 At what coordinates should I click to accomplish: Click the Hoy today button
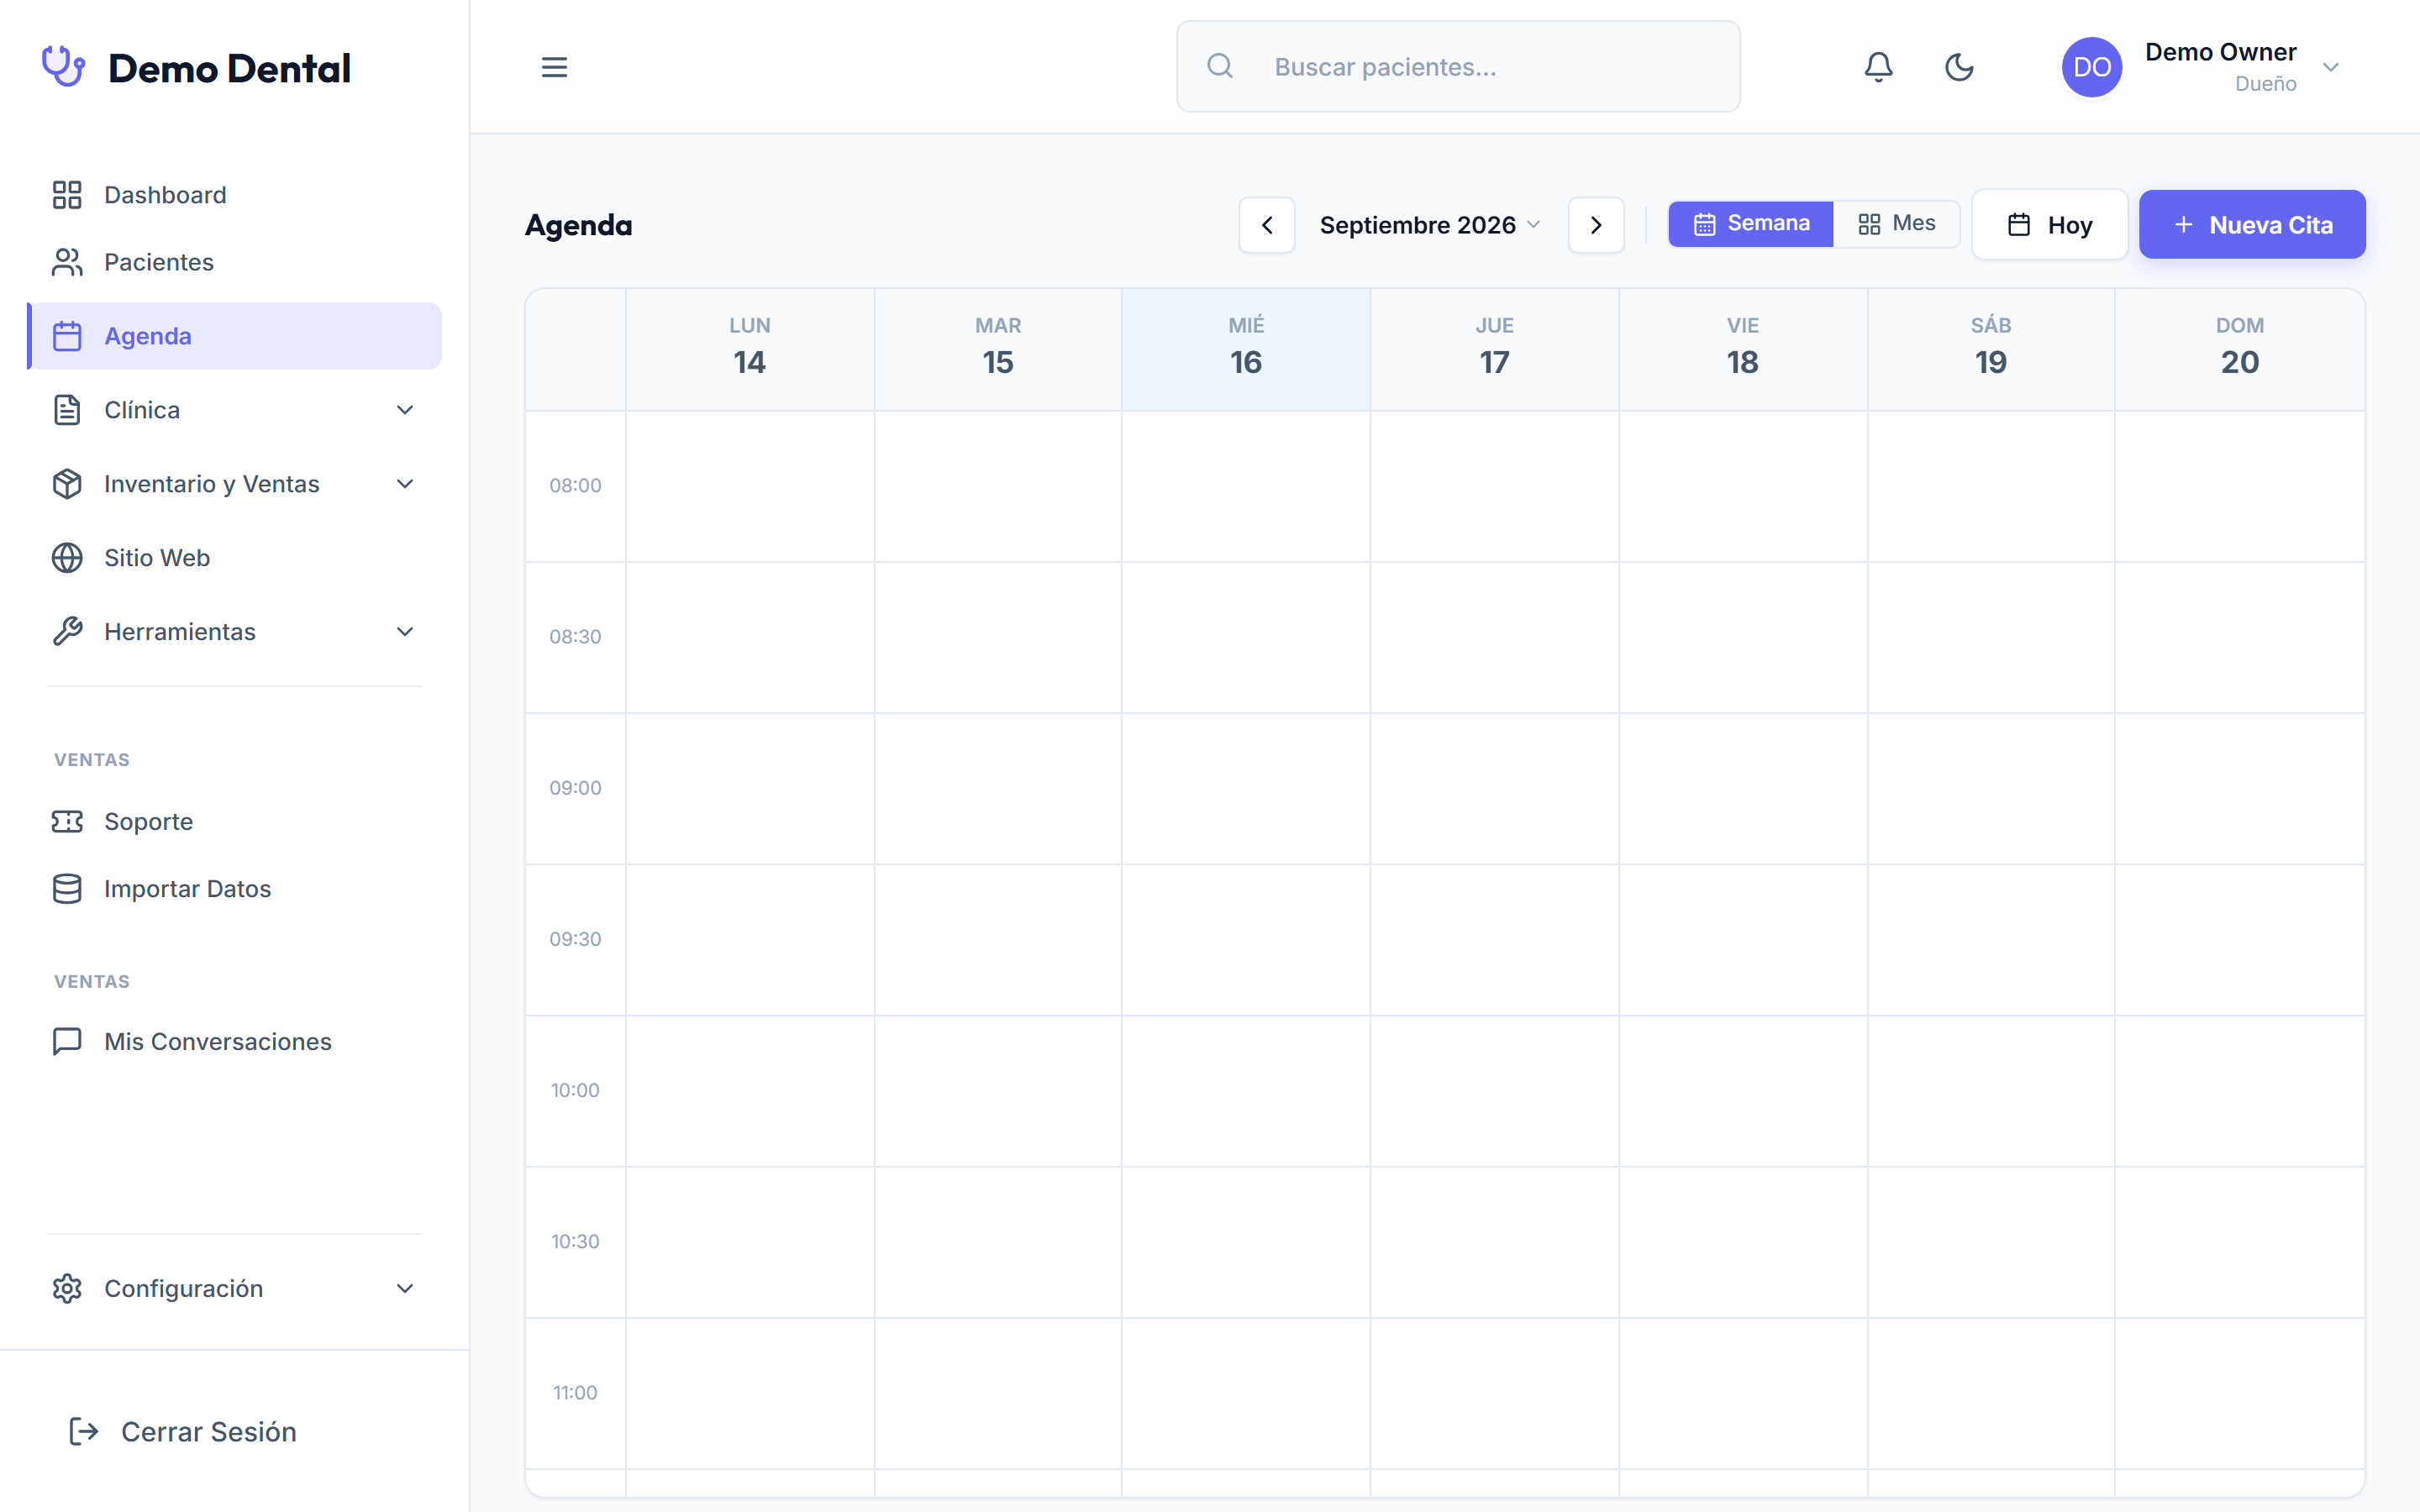click(x=2050, y=225)
